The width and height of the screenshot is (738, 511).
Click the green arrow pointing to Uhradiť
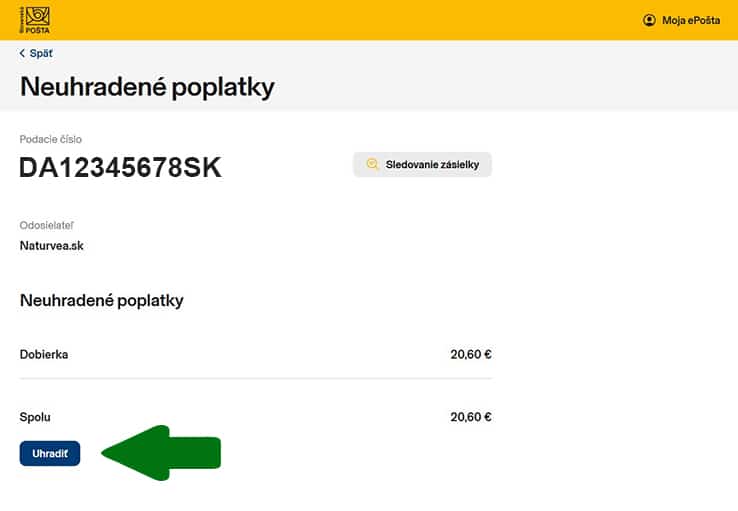point(163,453)
